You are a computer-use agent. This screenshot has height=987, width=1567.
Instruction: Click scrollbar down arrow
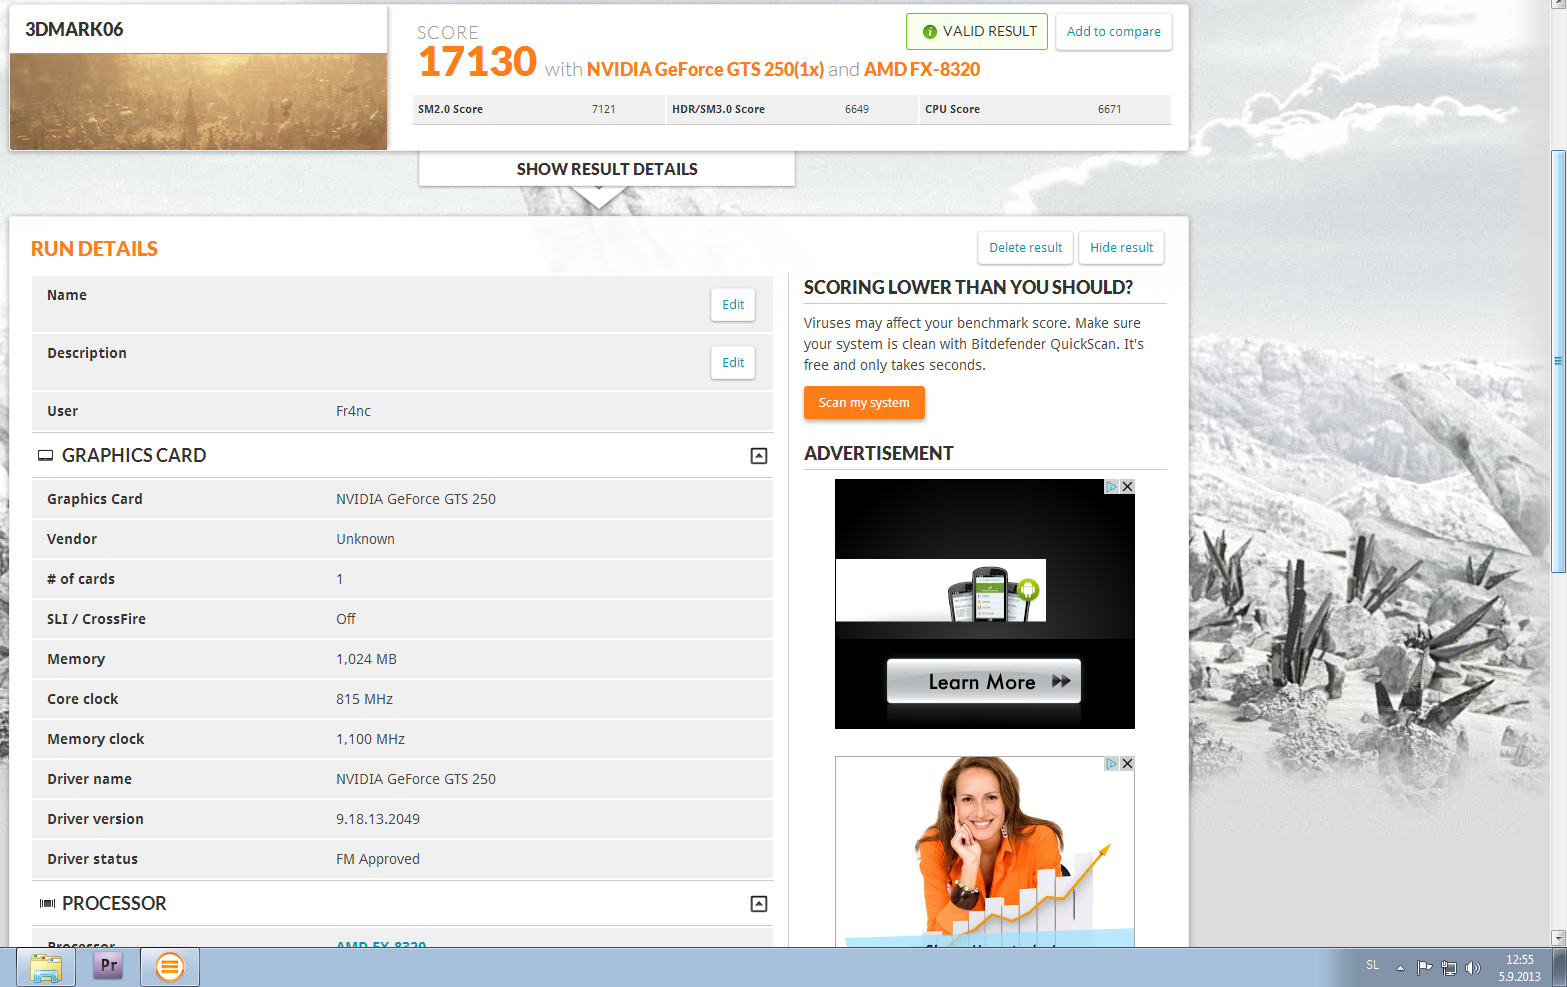click(1558, 938)
